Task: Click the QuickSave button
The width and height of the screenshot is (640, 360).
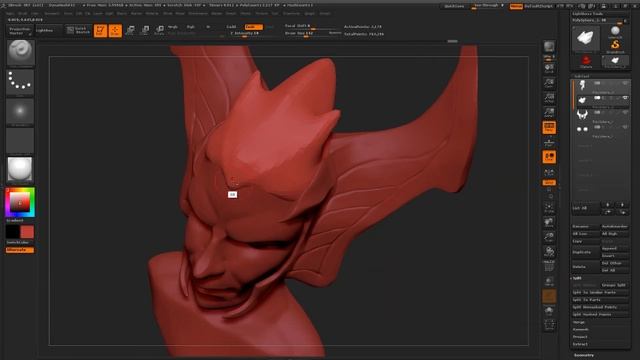Action: 454,6
